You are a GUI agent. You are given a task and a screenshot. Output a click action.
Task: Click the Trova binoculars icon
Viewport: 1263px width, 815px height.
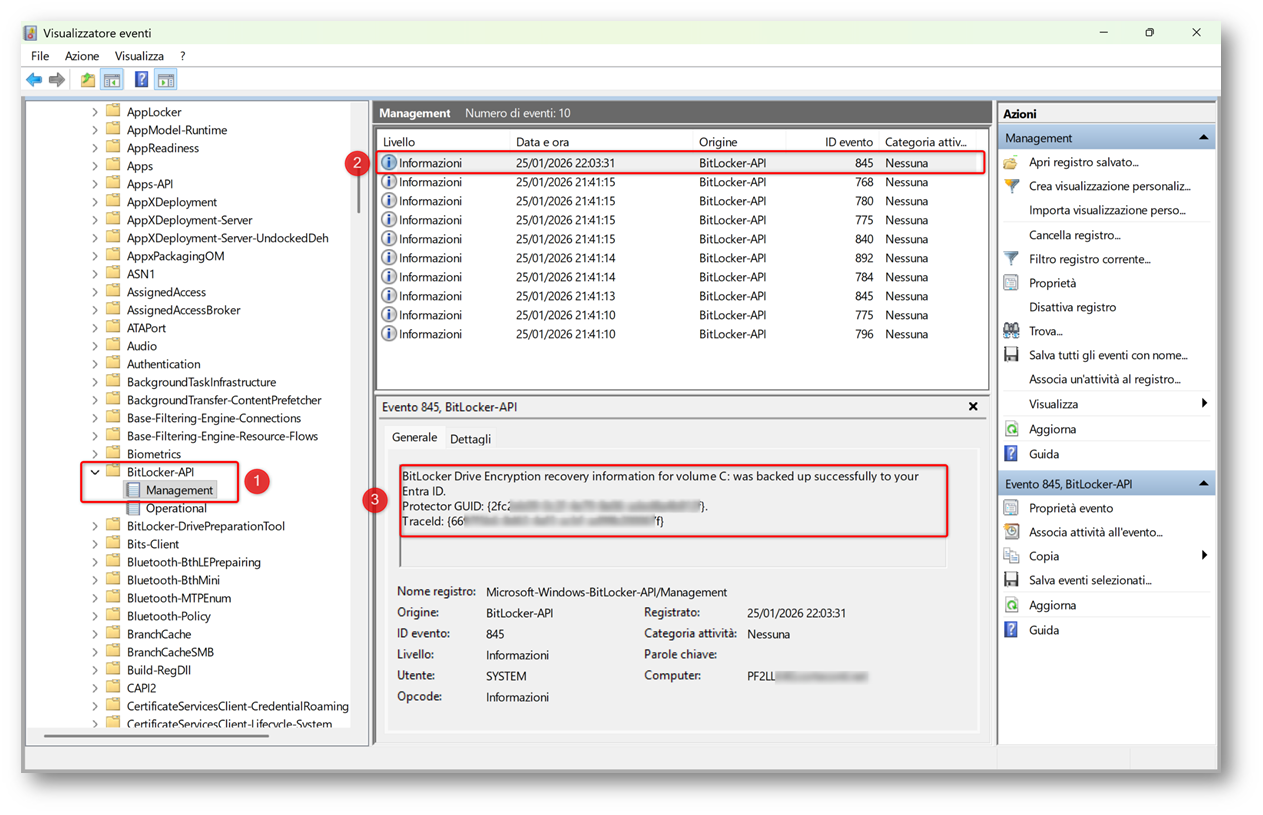pos(1011,331)
